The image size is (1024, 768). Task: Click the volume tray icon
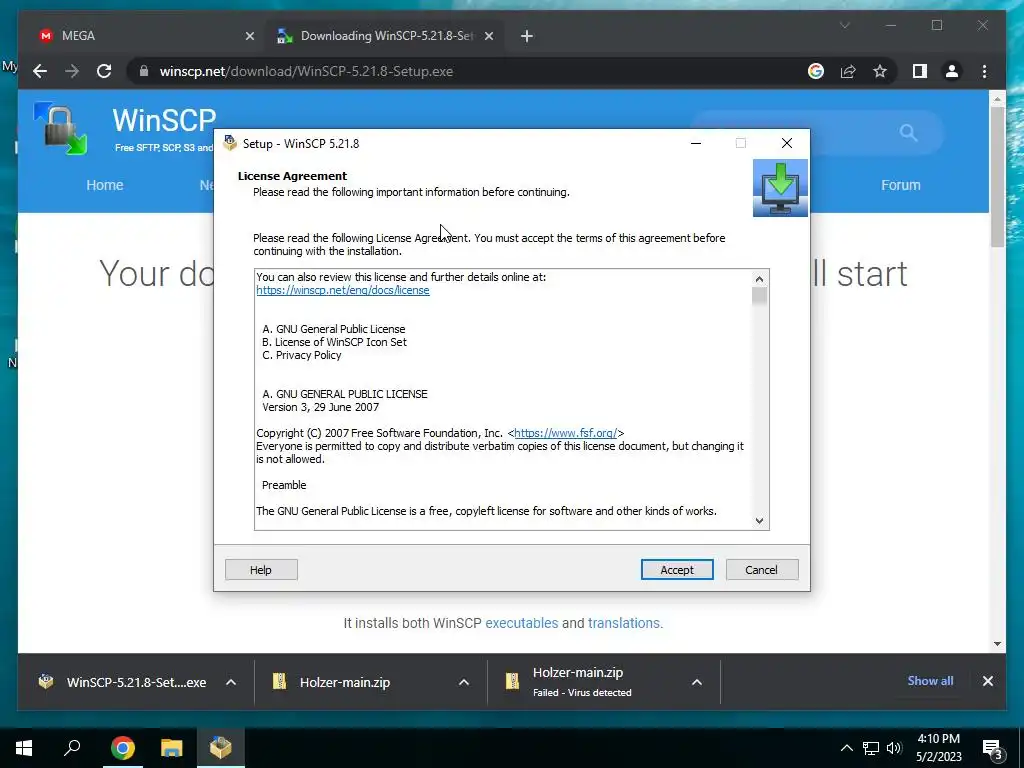tap(894, 748)
